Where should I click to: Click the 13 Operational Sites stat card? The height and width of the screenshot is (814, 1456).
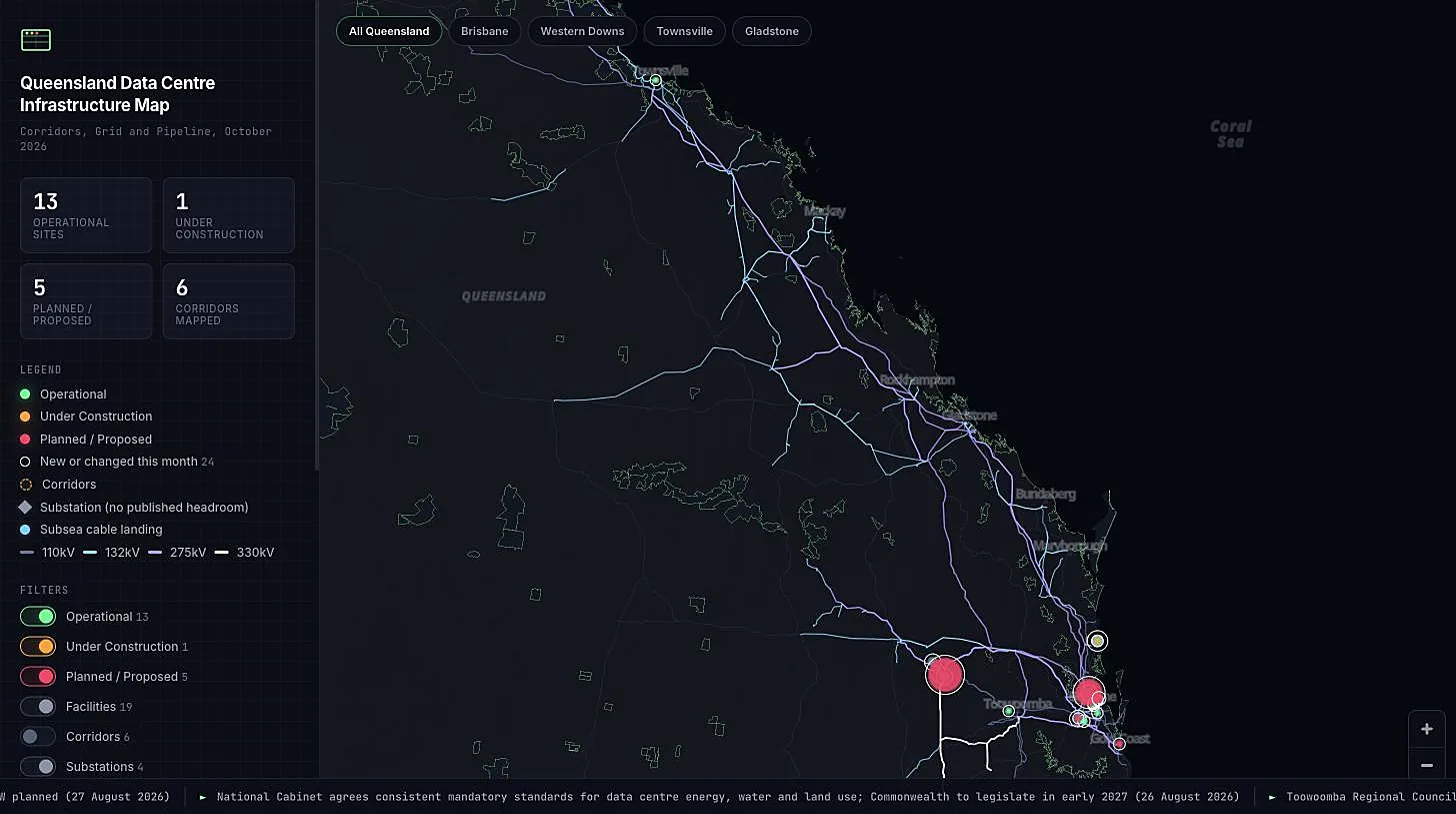86,215
